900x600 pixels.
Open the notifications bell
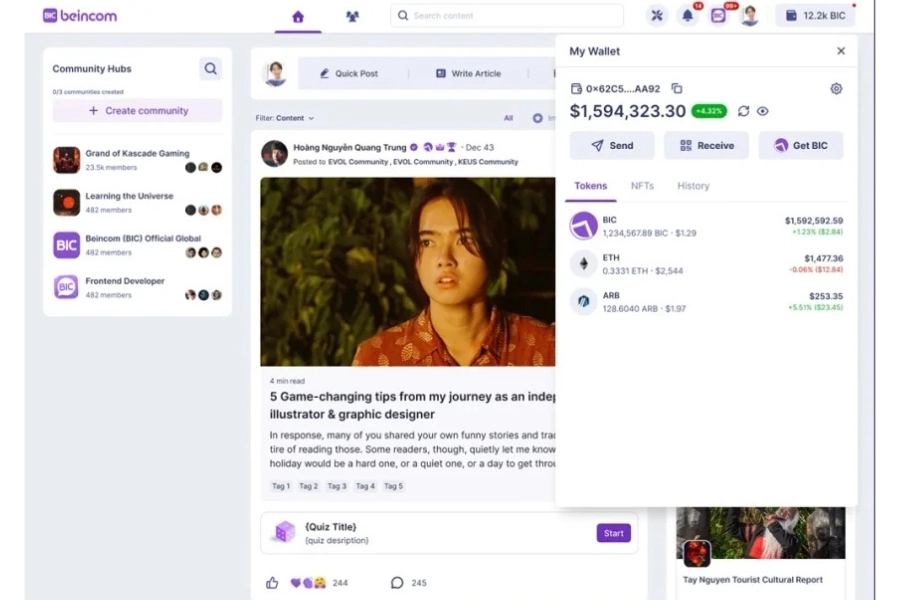tap(688, 16)
